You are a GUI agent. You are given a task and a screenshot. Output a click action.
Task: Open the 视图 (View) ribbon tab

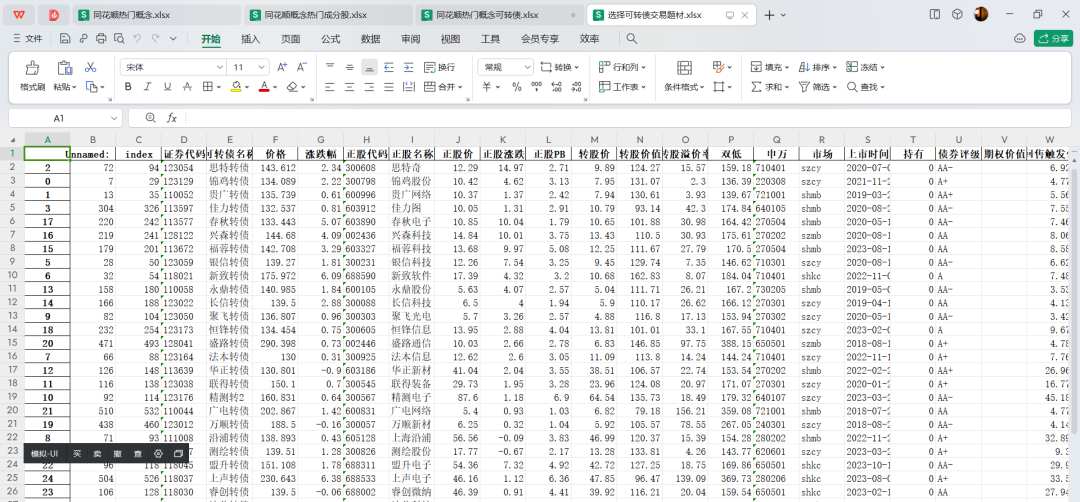click(x=450, y=39)
